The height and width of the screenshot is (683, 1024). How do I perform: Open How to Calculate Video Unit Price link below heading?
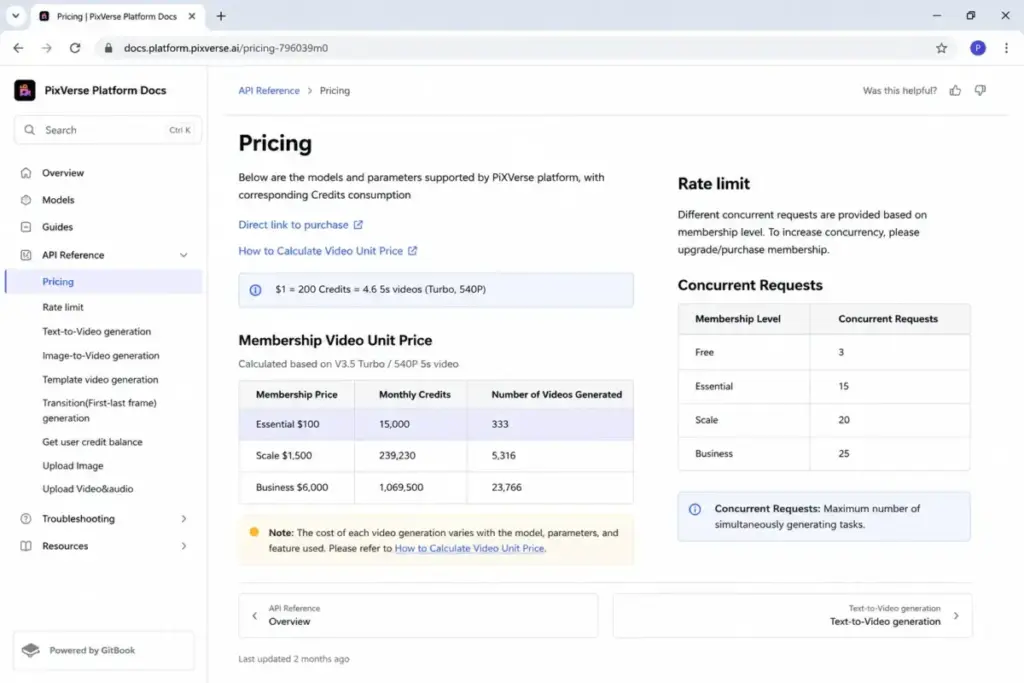pyautogui.click(x=321, y=251)
